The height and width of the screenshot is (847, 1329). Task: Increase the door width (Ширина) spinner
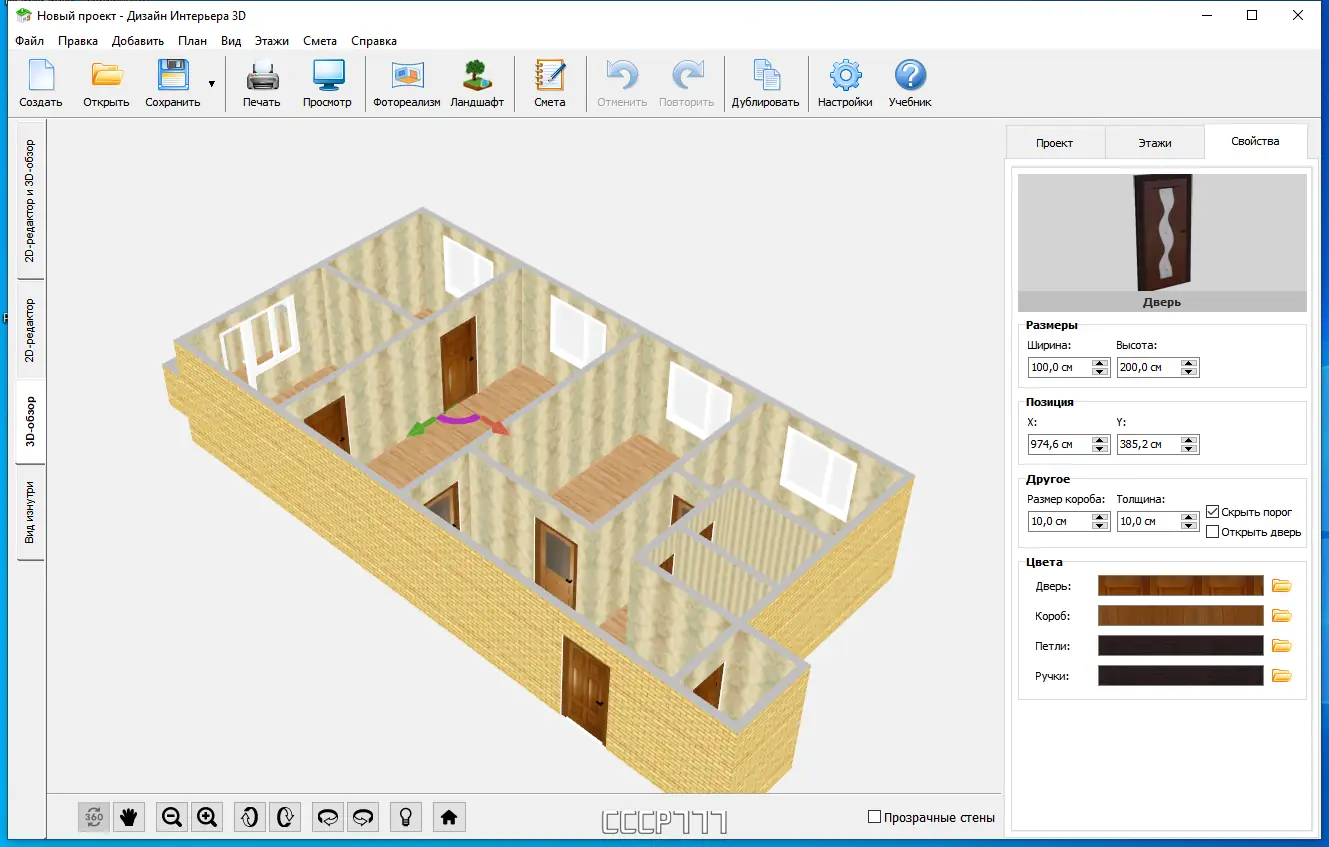1100,363
